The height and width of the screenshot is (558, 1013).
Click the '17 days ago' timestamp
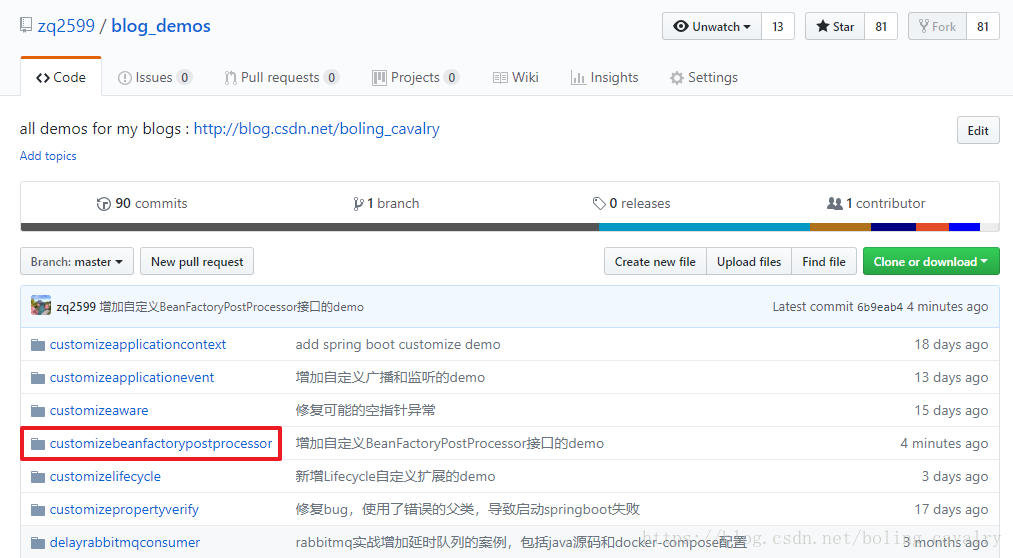click(951, 509)
